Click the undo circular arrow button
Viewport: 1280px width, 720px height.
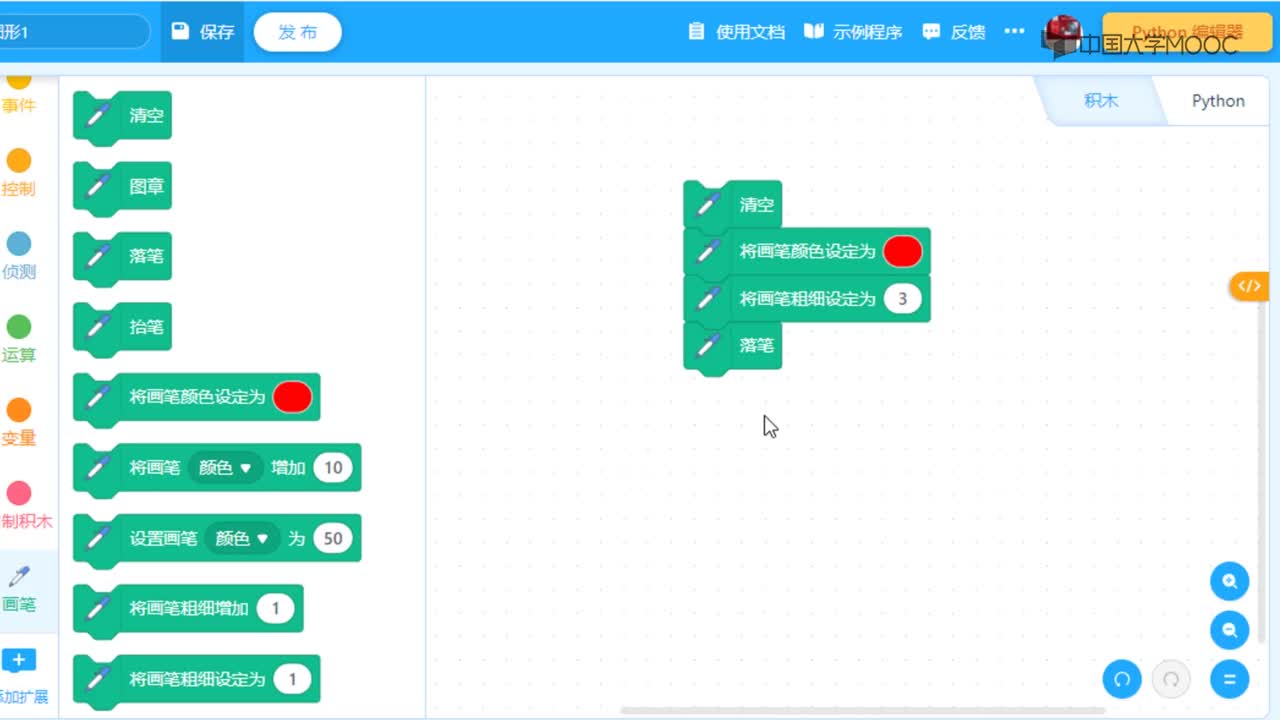point(1122,680)
